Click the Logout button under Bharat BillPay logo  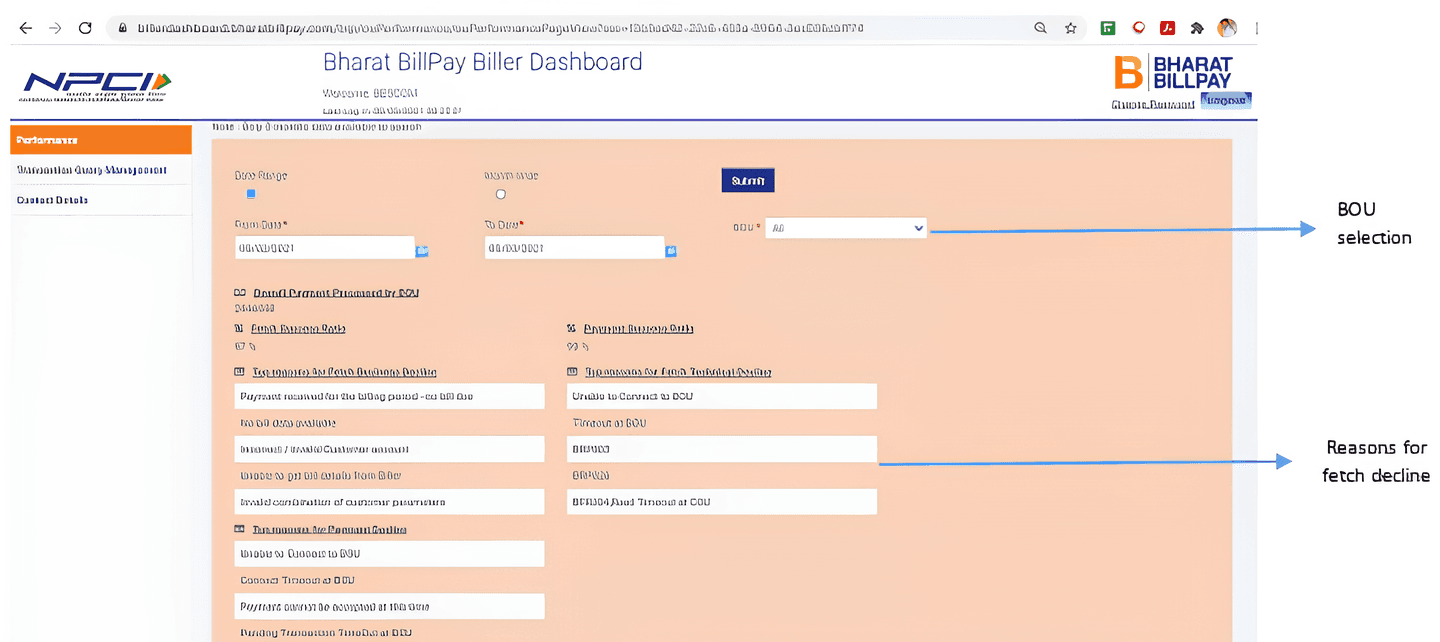1225,101
